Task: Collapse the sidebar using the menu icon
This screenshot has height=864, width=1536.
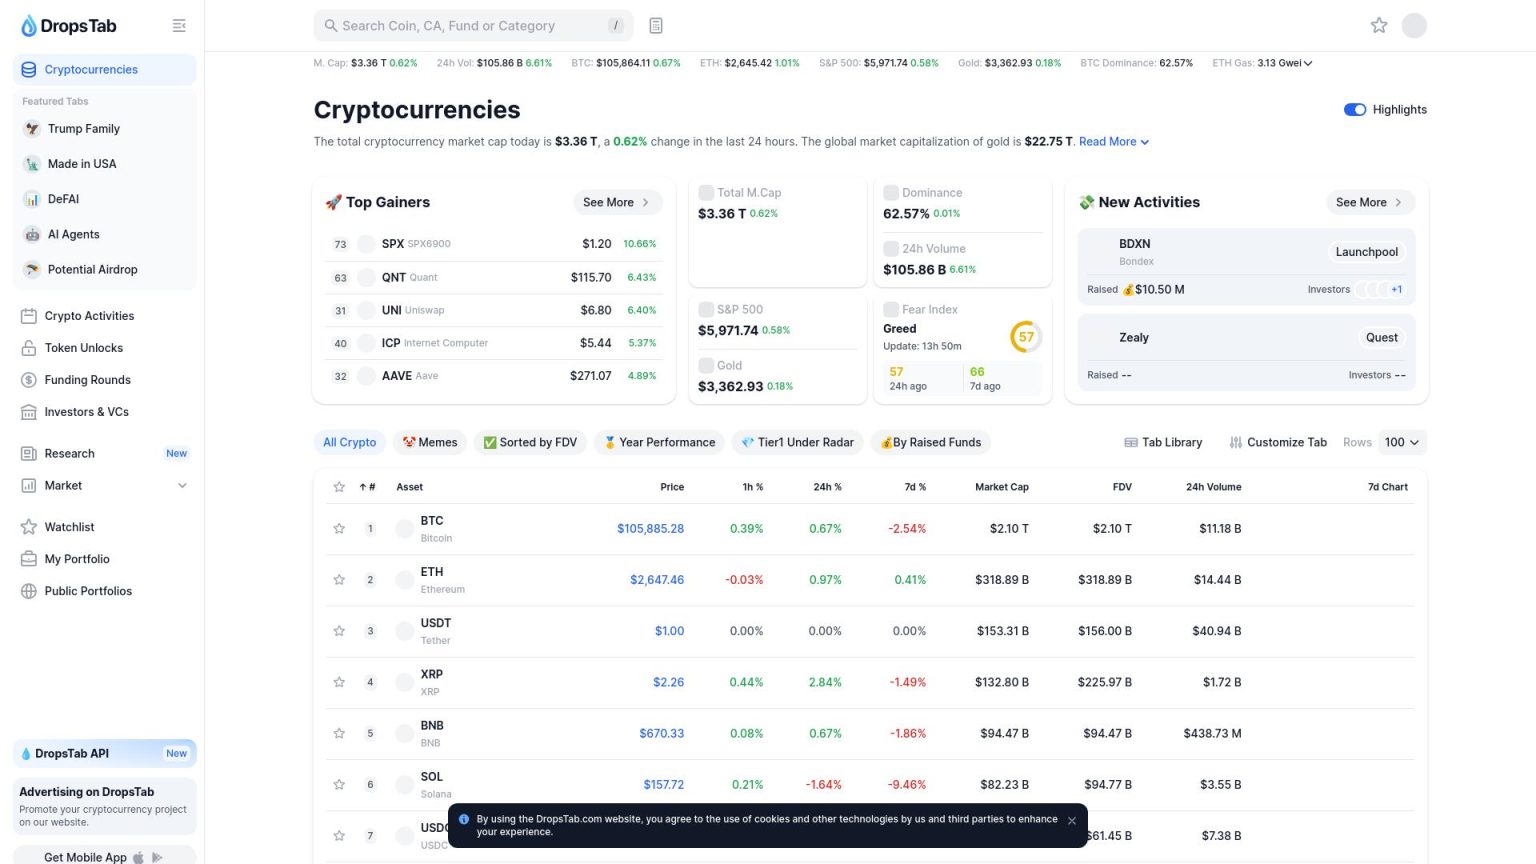Action: click(179, 26)
